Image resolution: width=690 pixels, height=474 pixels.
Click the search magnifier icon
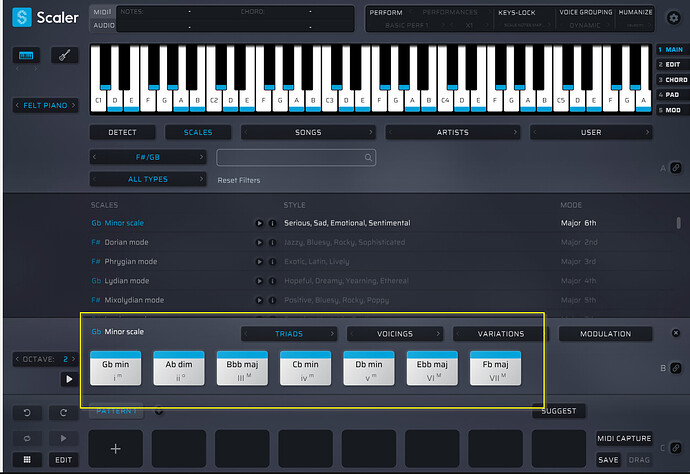tap(368, 158)
